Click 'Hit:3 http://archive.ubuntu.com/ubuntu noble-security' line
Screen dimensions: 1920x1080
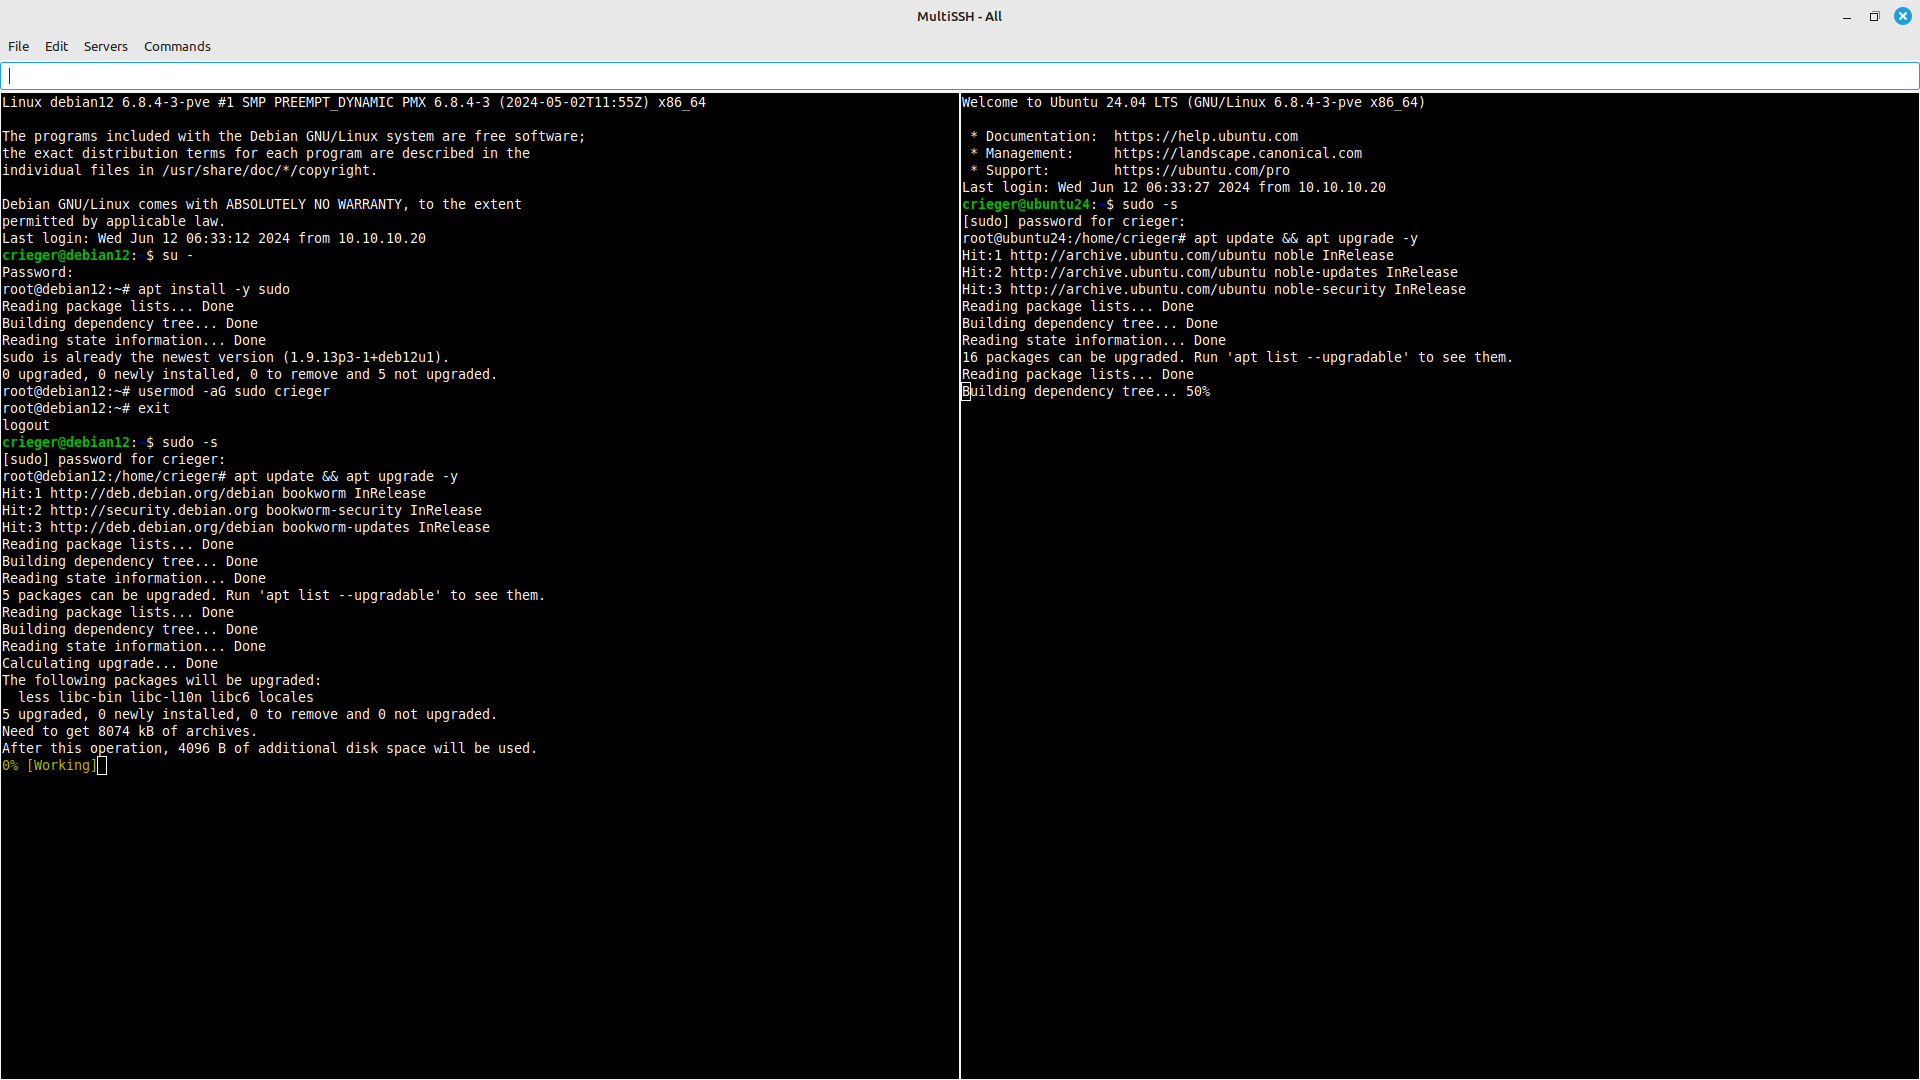pos(1214,289)
